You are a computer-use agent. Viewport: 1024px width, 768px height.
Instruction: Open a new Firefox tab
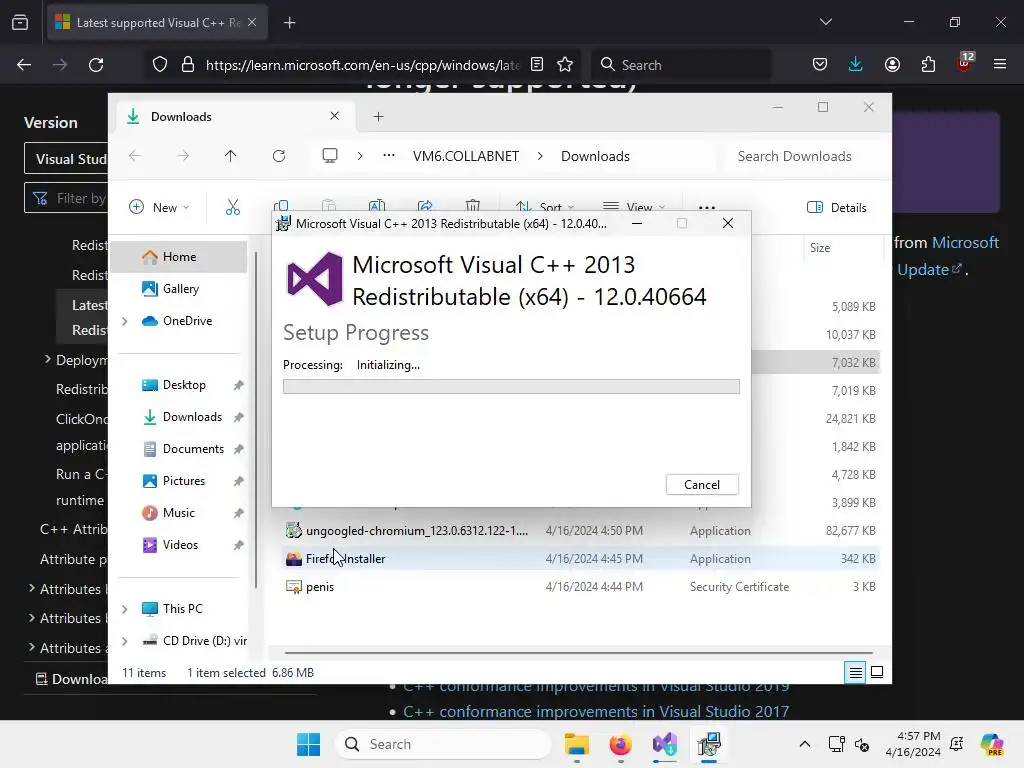290,23
